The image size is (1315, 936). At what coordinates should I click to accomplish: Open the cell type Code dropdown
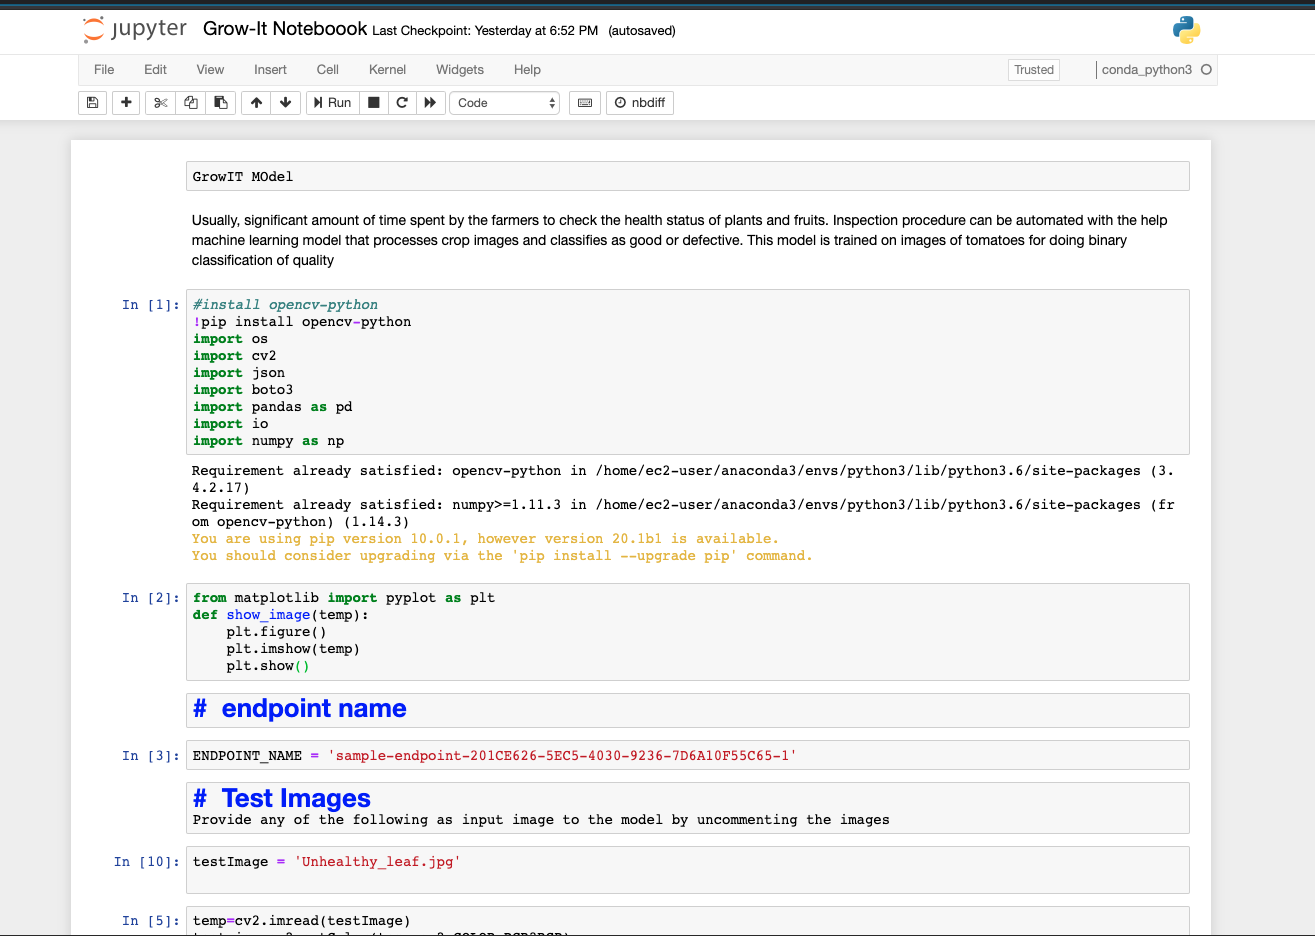pyautogui.click(x=505, y=103)
